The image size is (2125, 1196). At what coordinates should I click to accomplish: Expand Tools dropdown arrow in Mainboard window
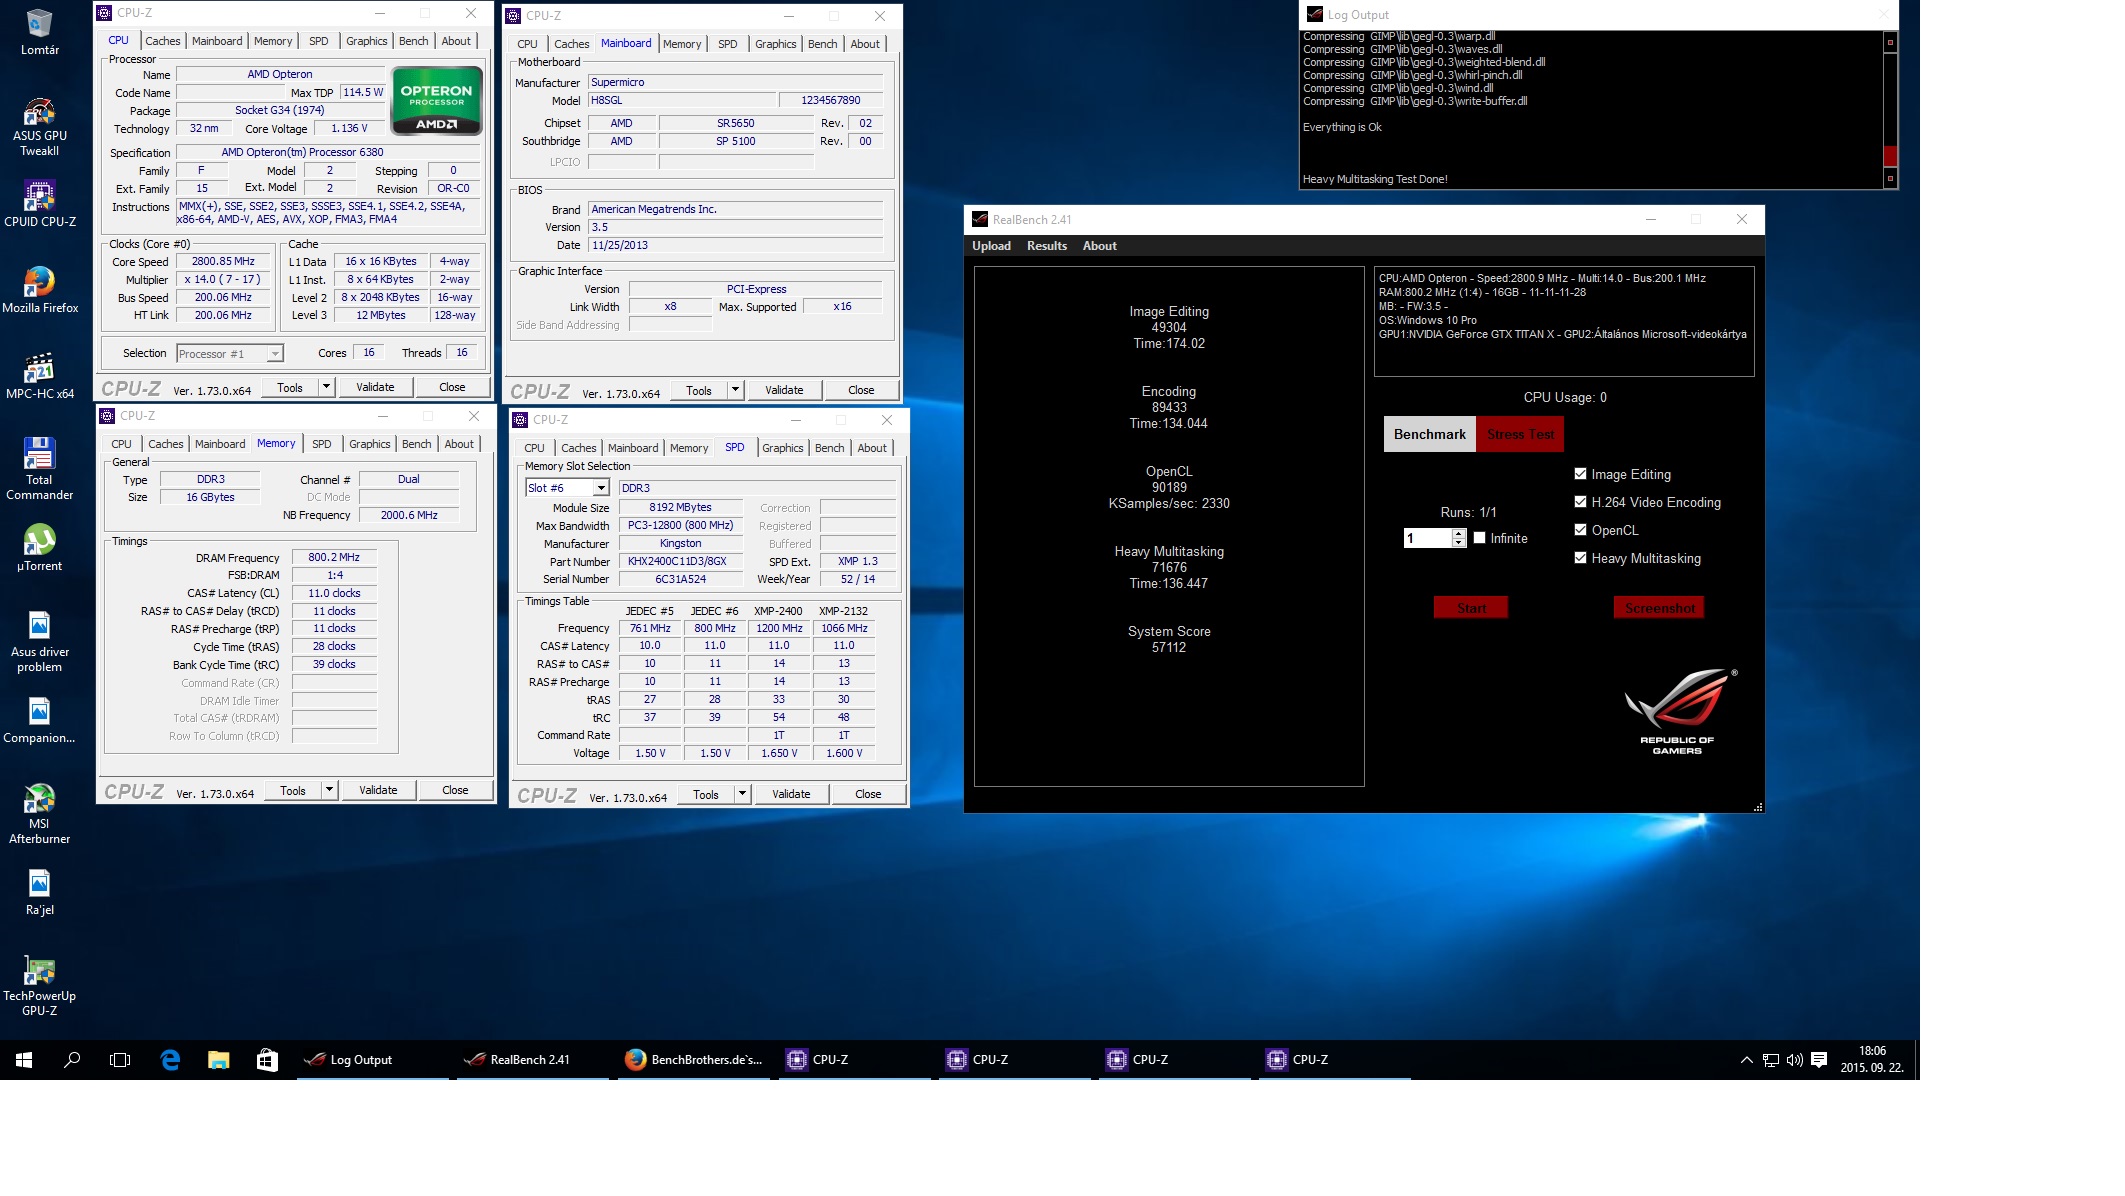pyautogui.click(x=735, y=390)
